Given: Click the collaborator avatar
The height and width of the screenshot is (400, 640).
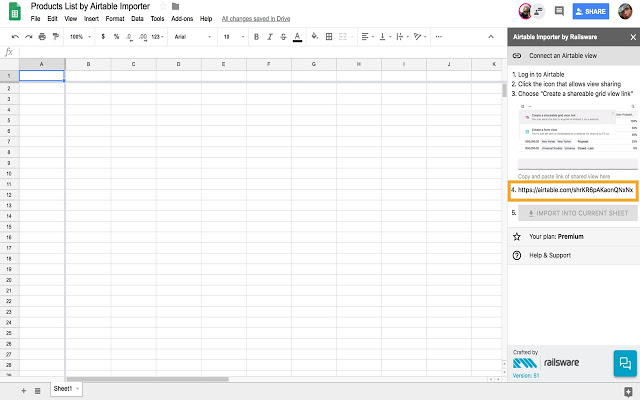Looking at the screenshot, I should 525,11.
